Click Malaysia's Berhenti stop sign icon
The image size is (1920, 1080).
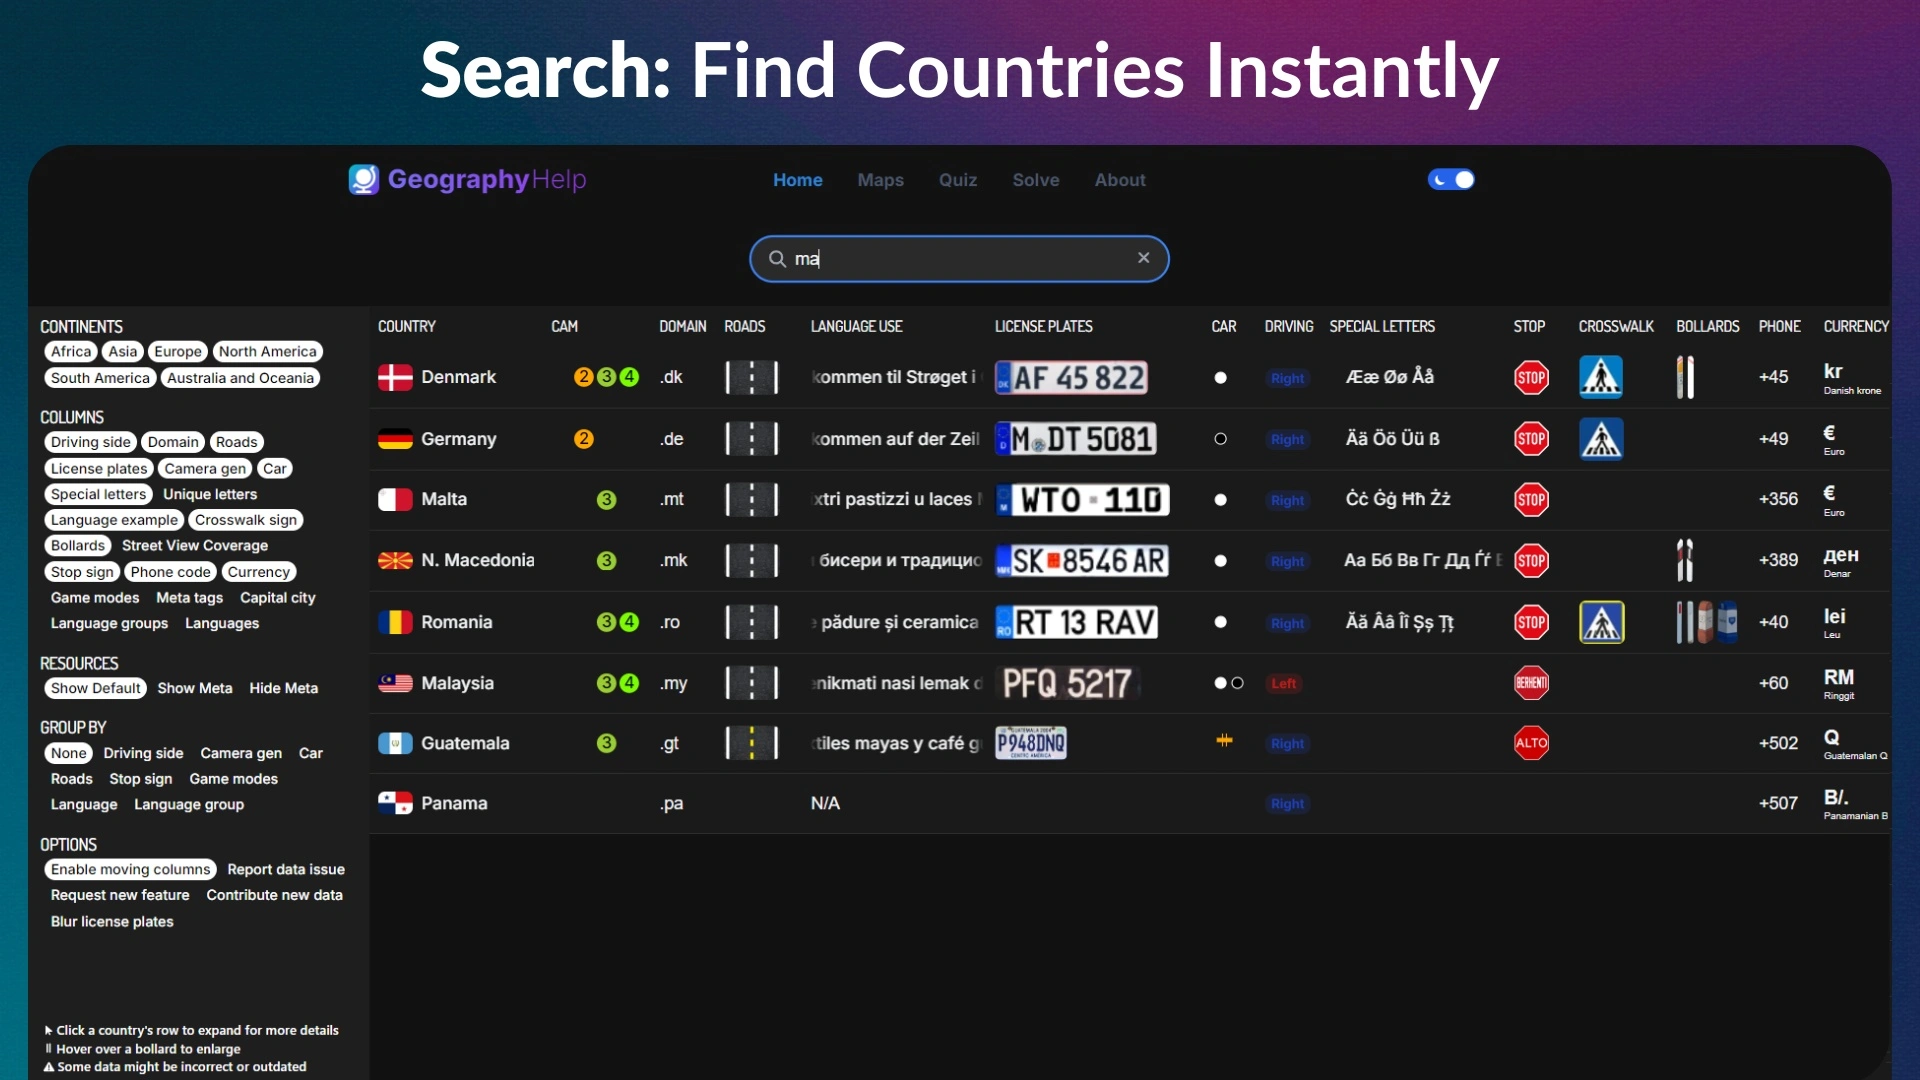tap(1531, 683)
